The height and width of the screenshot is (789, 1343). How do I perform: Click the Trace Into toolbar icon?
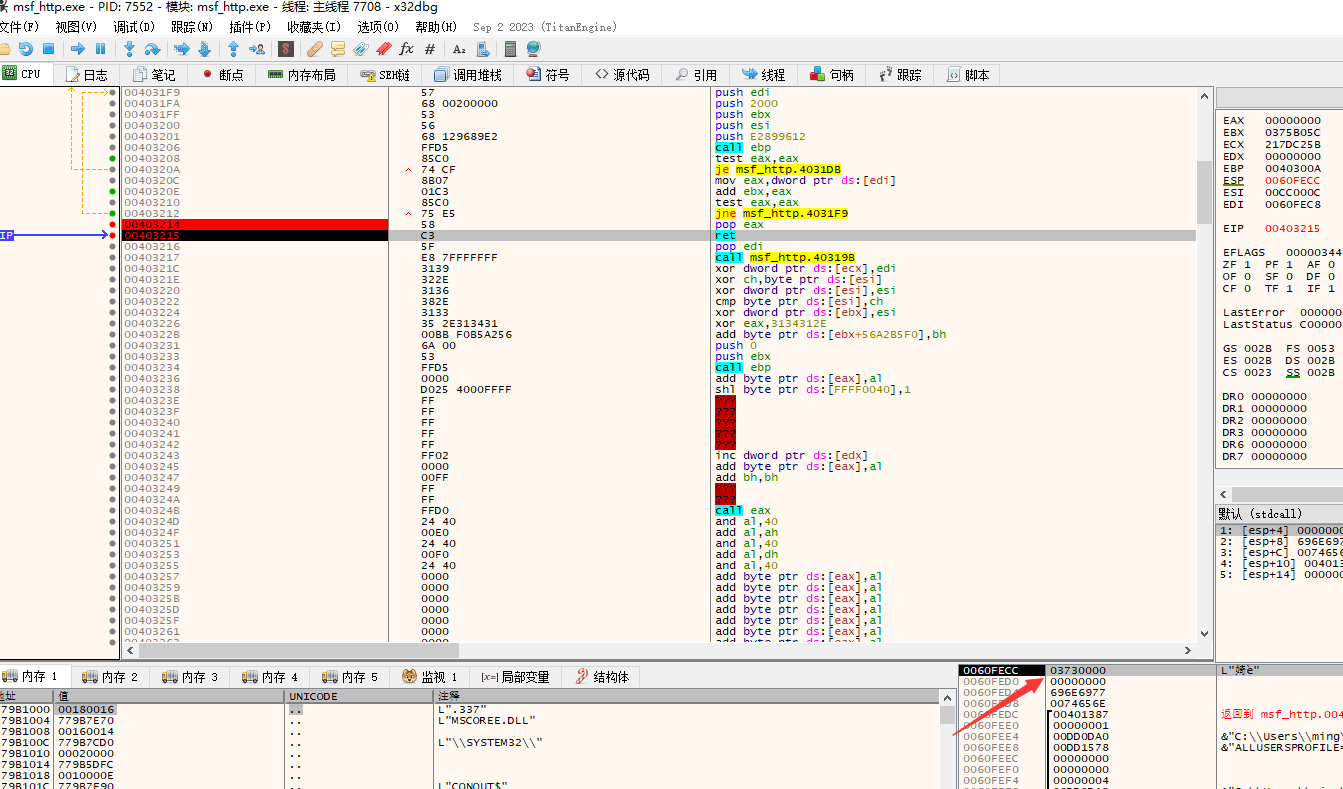click(181, 48)
